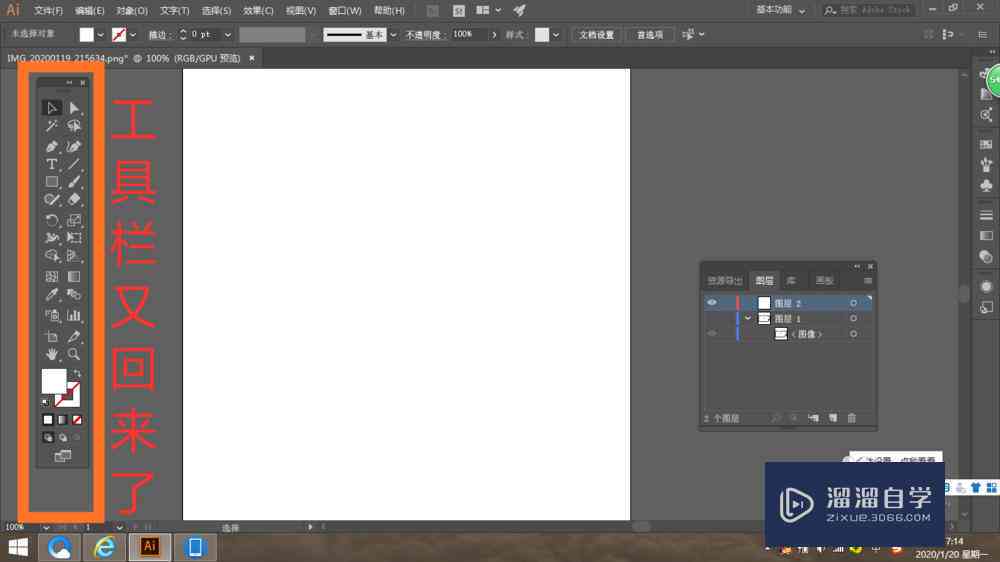Open the Symbols panel from the right dock
The image size is (1000, 562).
pos(986,186)
